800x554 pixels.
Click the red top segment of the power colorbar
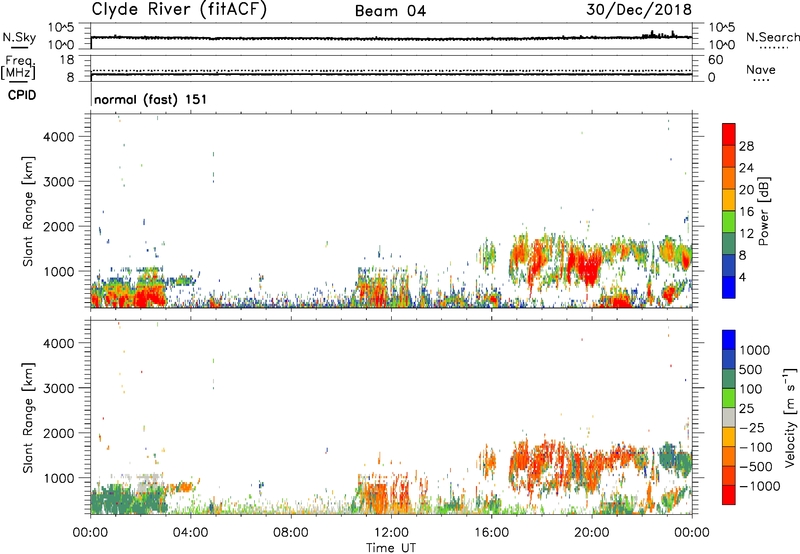[729, 134]
